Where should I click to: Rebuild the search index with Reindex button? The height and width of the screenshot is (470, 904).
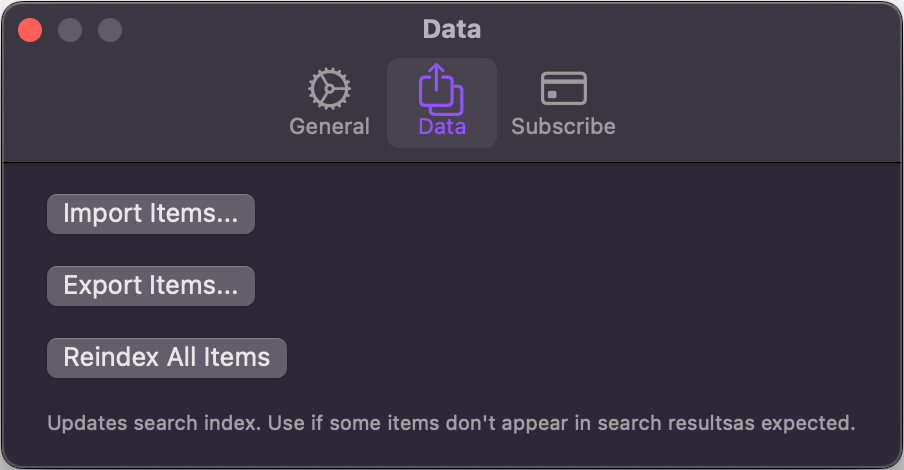point(167,358)
